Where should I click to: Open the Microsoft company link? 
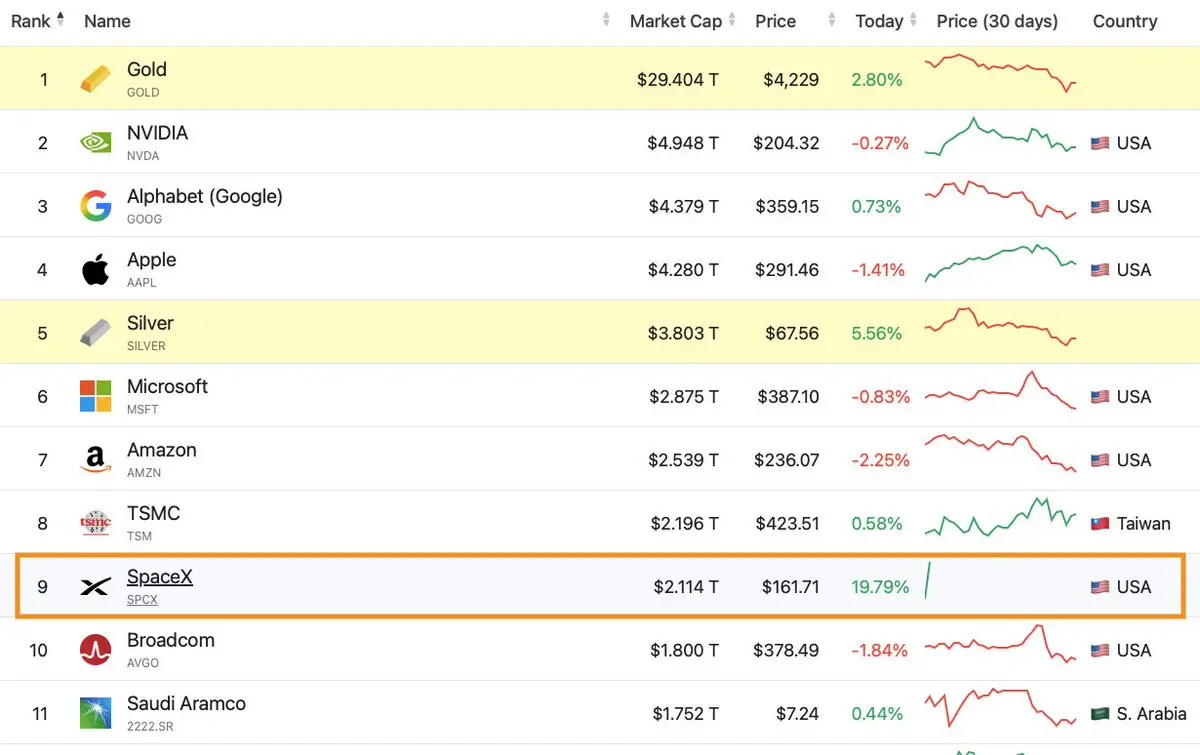click(167, 386)
